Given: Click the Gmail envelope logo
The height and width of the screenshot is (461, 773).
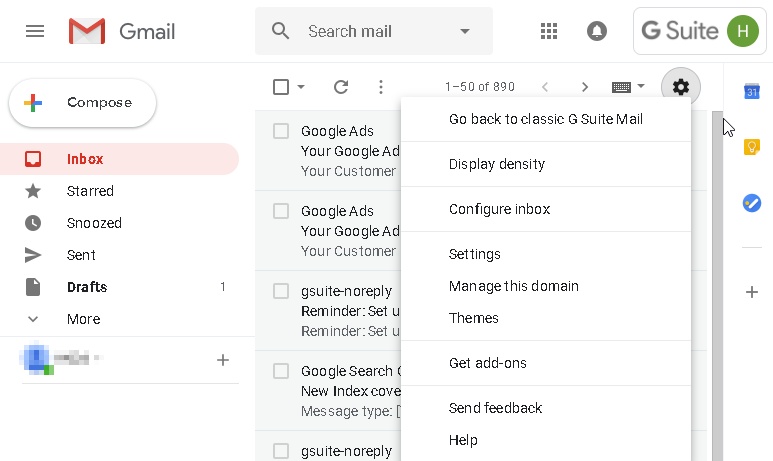Looking at the screenshot, I should tap(87, 31).
